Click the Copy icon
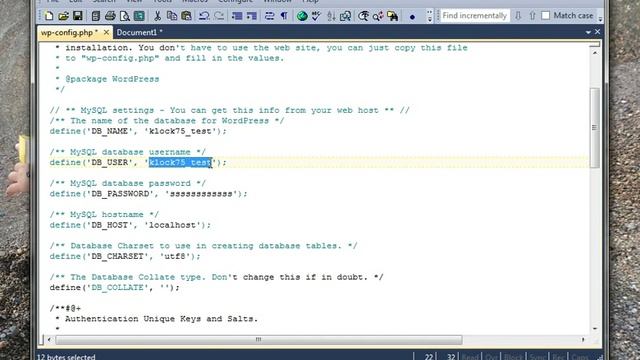 click(x=172, y=16)
